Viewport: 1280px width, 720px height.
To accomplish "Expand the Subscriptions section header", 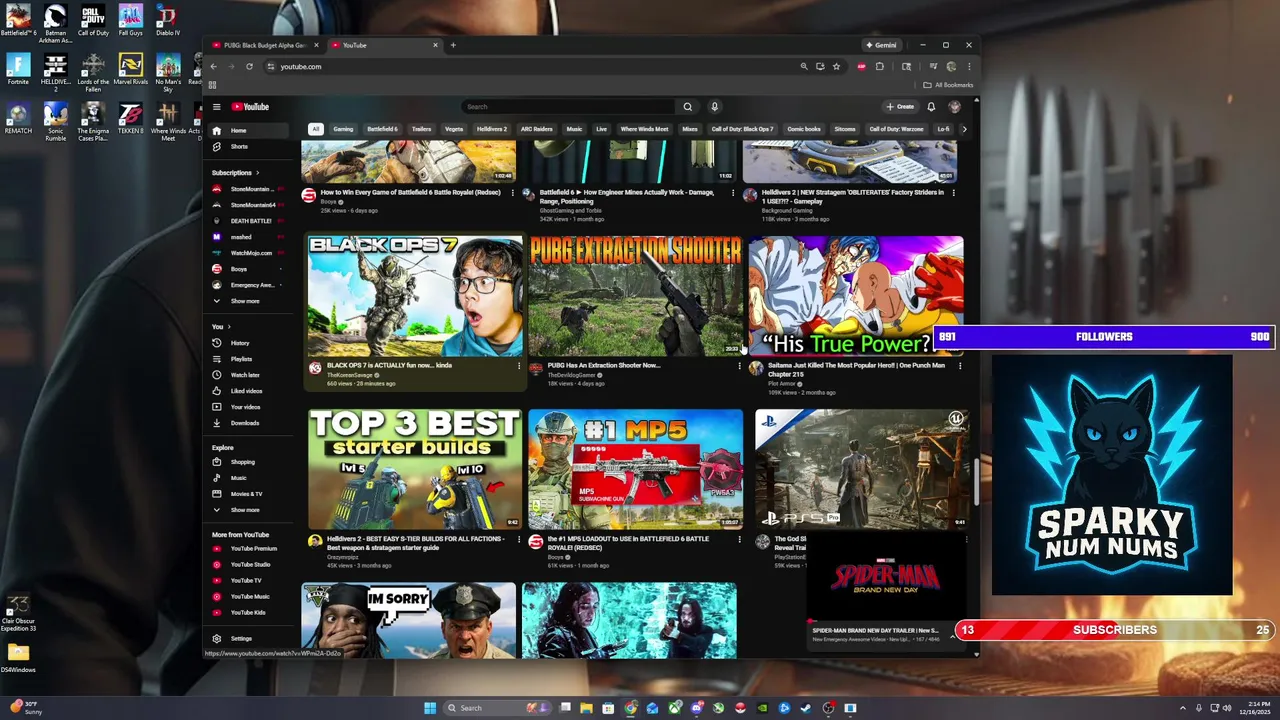I will (x=234, y=173).
